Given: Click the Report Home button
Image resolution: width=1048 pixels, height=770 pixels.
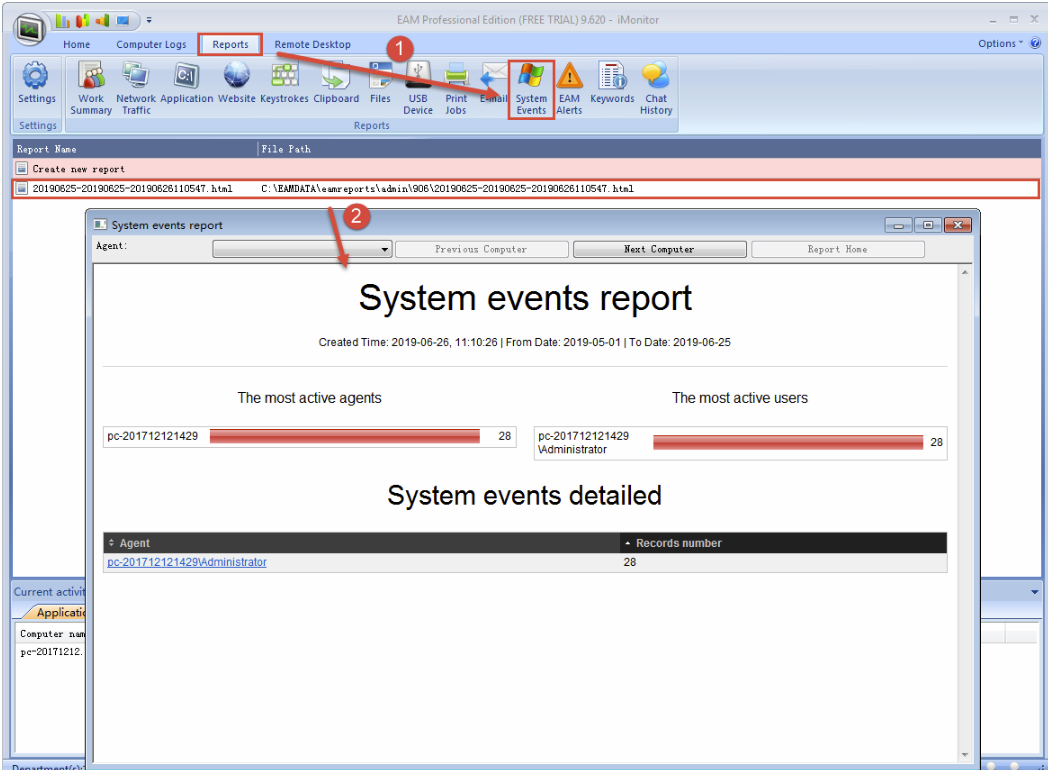Looking at the screenshot, I should coord(837,249).
